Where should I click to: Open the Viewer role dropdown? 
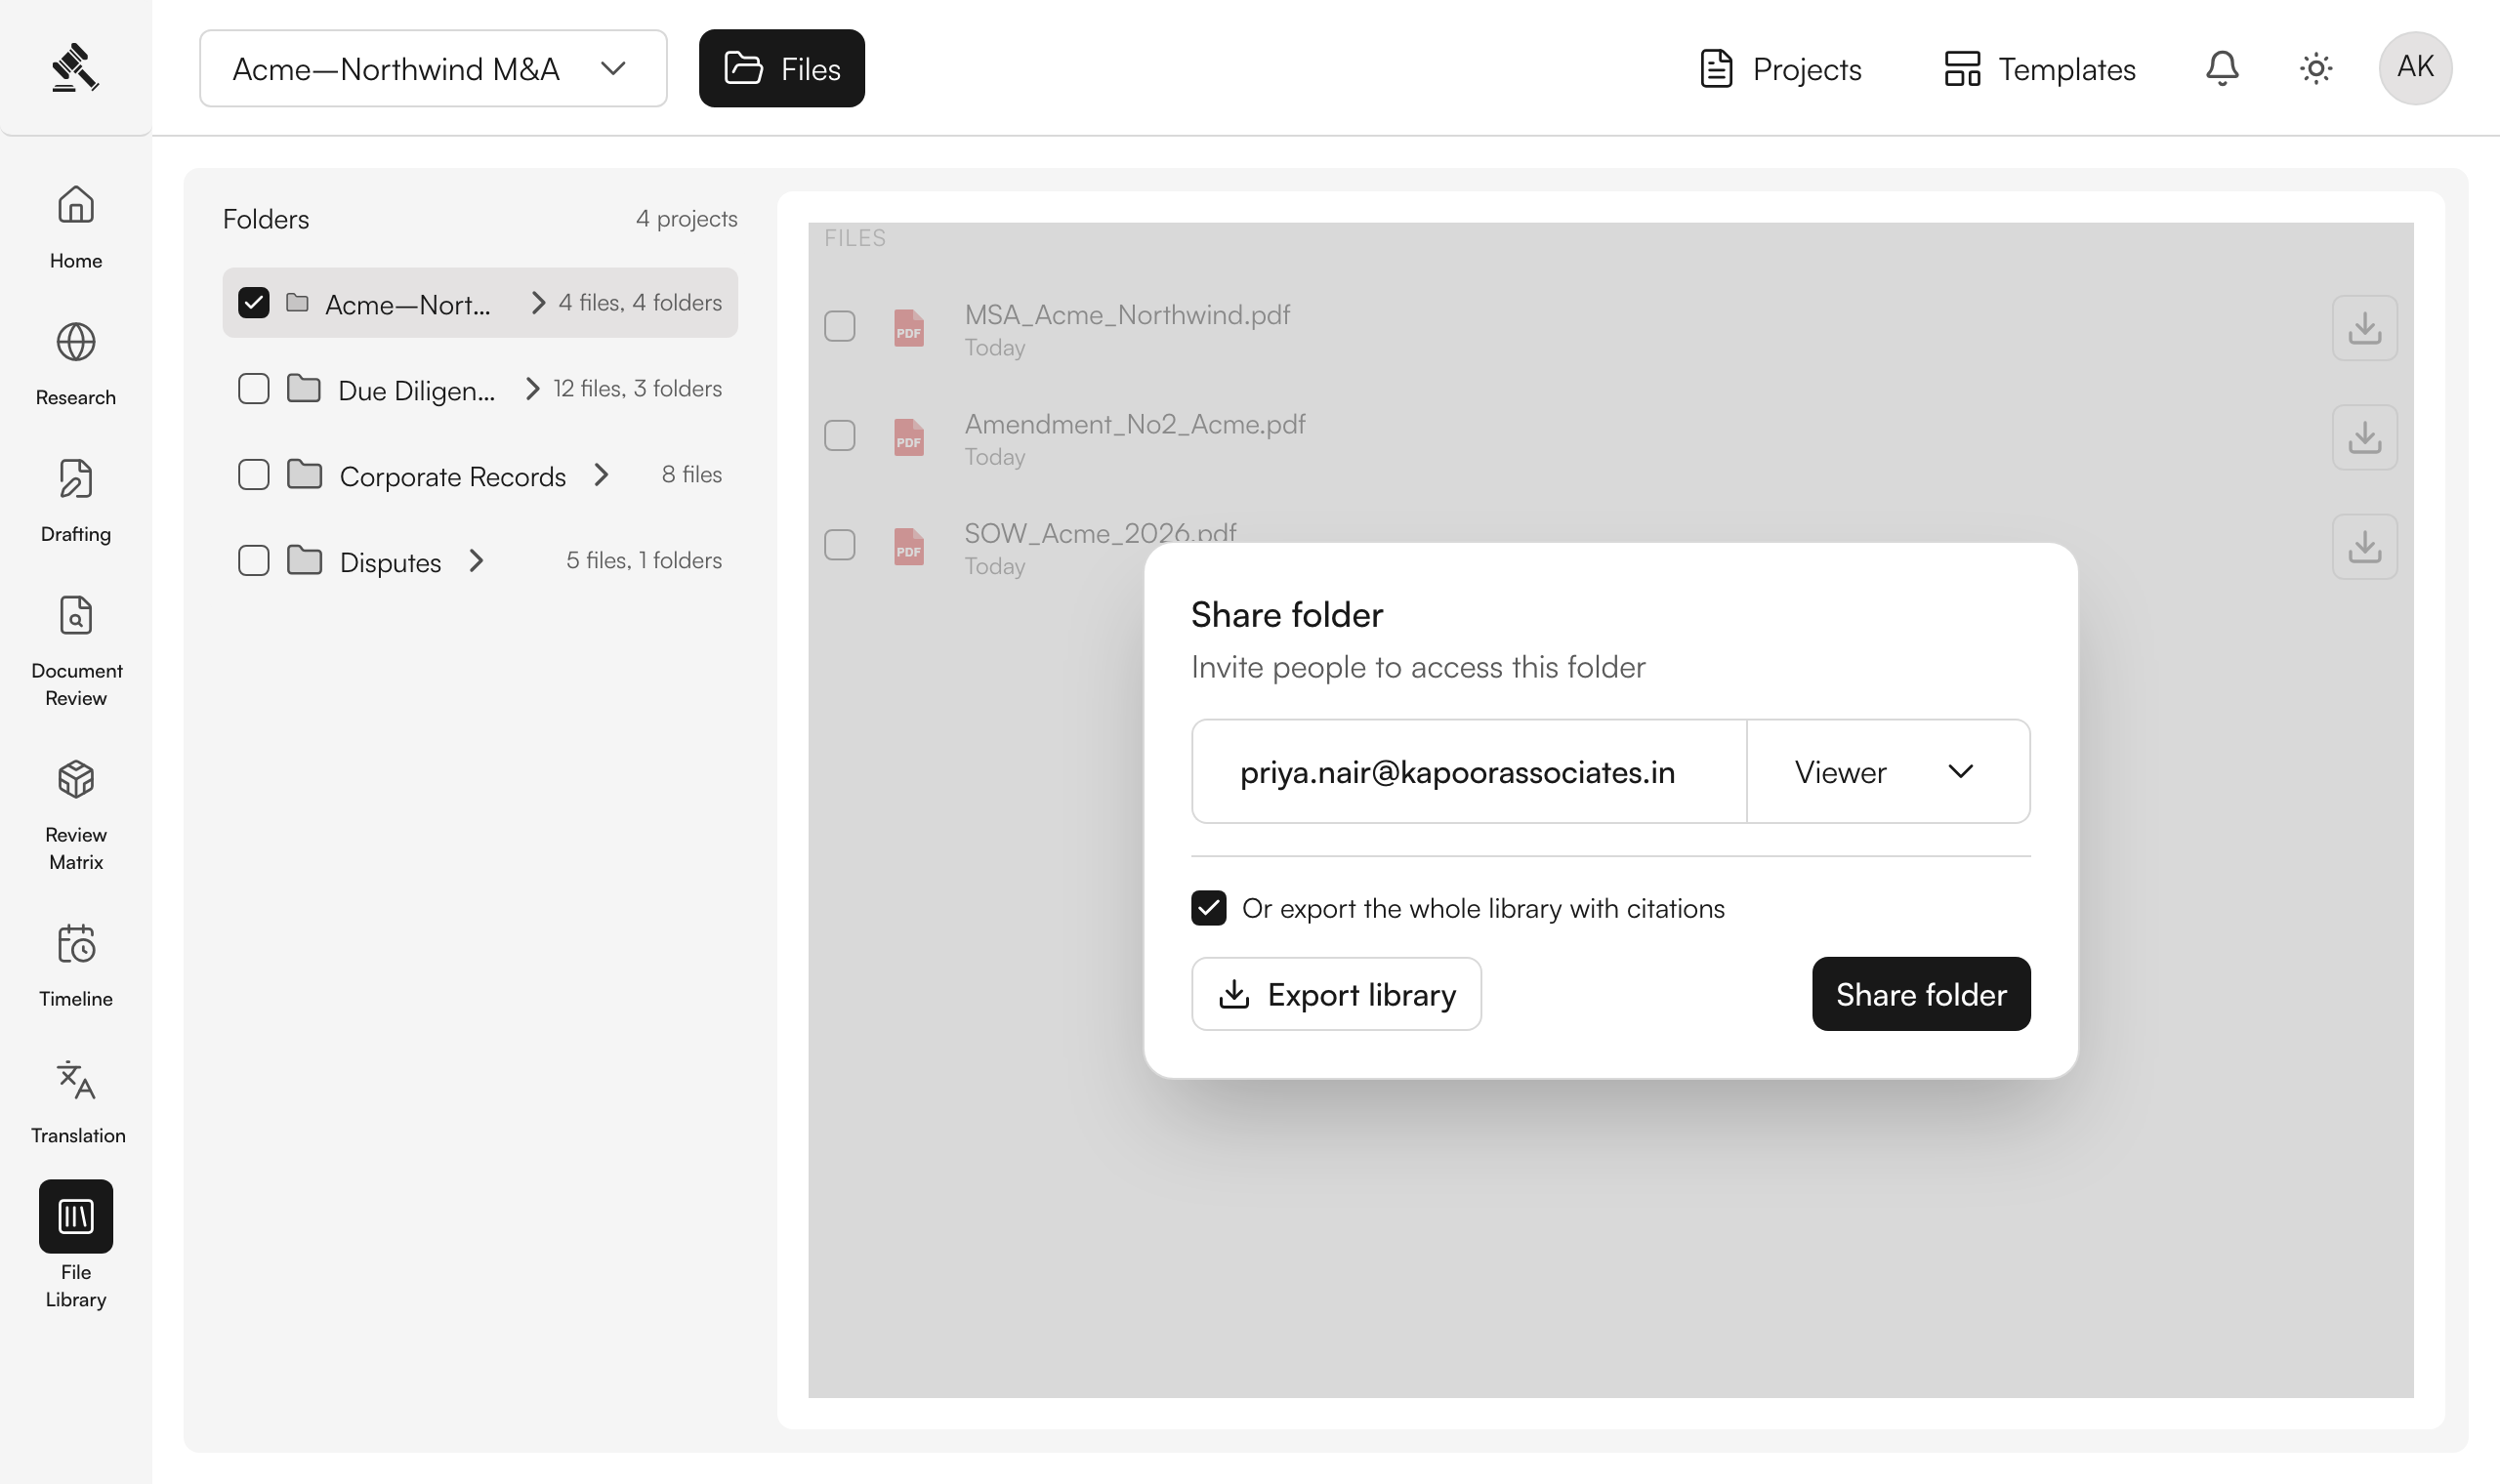pyautogui.click(x=1888, y=771)
